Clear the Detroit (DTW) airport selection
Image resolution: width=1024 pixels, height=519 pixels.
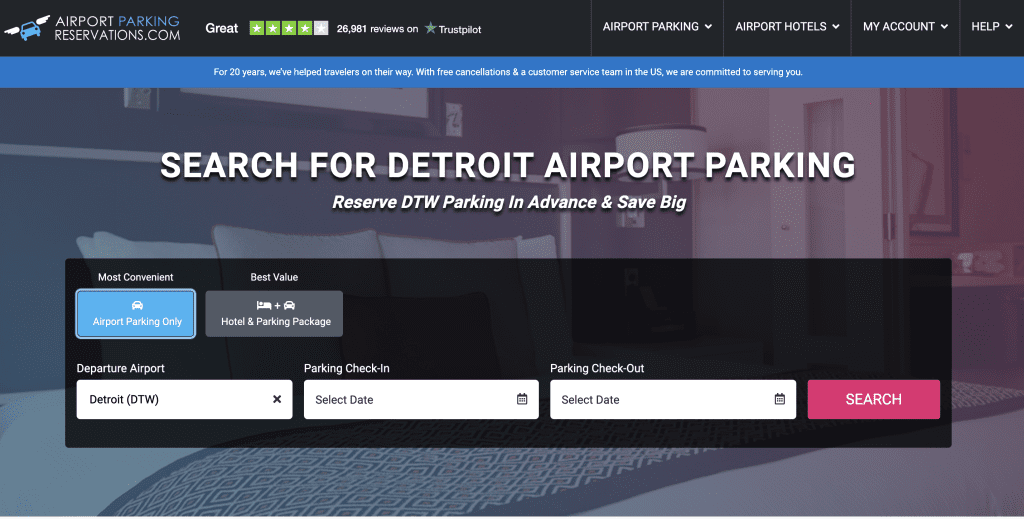pyautogui.click(x=277, y=399)
